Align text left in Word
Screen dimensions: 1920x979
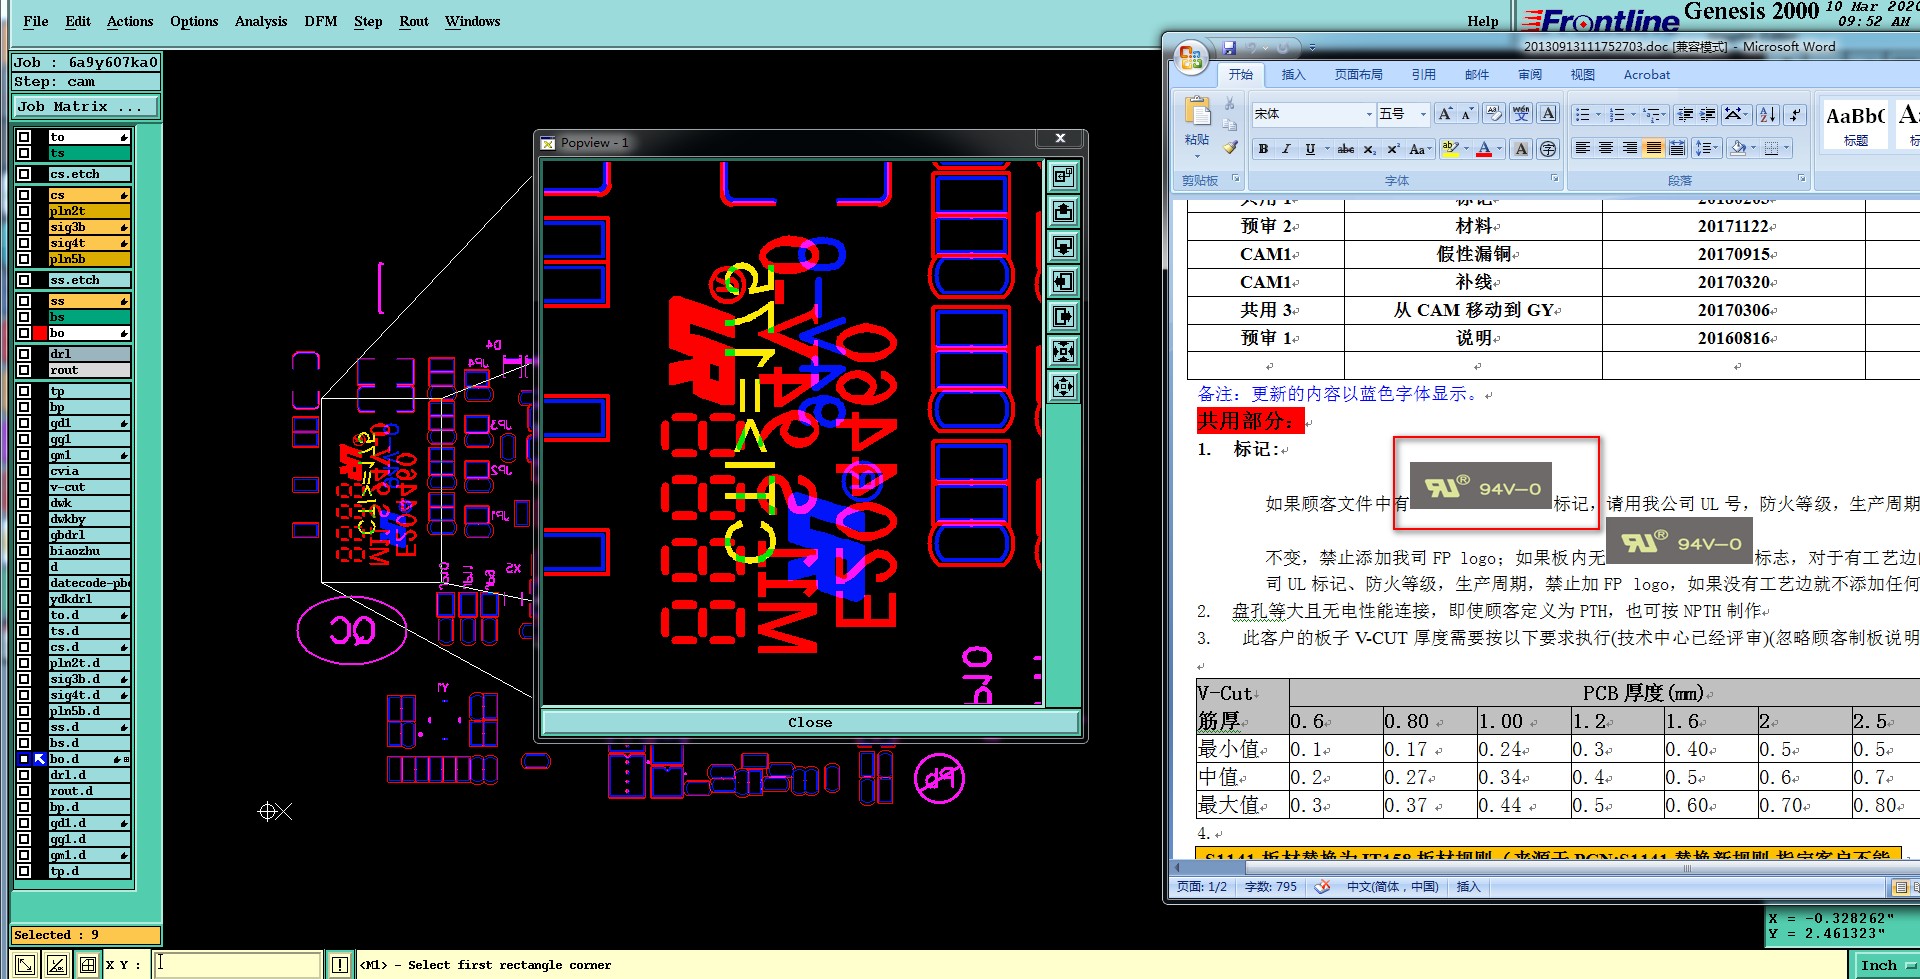tap(1582, 149)
